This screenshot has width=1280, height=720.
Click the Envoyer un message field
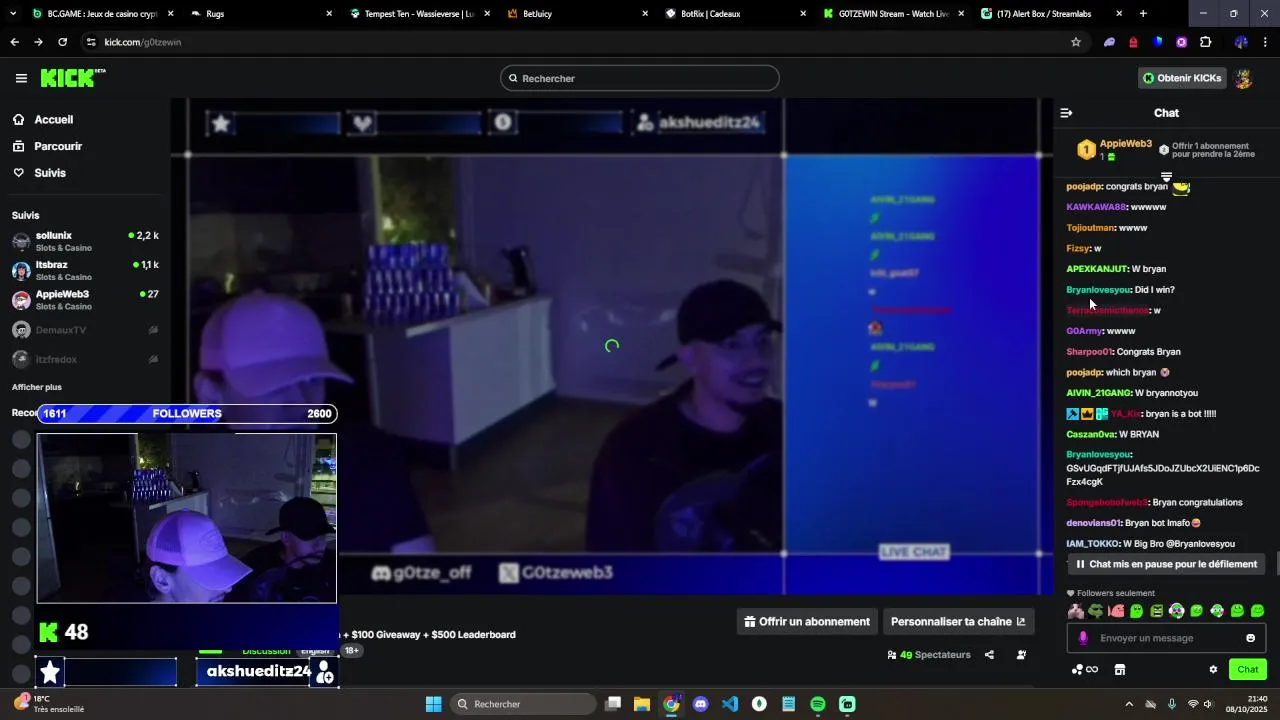click(1168, 638)
